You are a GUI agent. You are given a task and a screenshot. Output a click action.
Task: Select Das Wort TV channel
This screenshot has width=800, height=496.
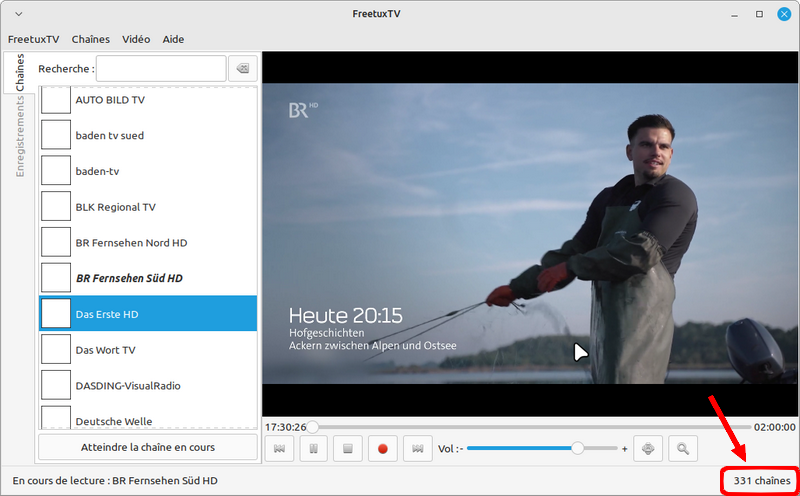tap(148, 350)
